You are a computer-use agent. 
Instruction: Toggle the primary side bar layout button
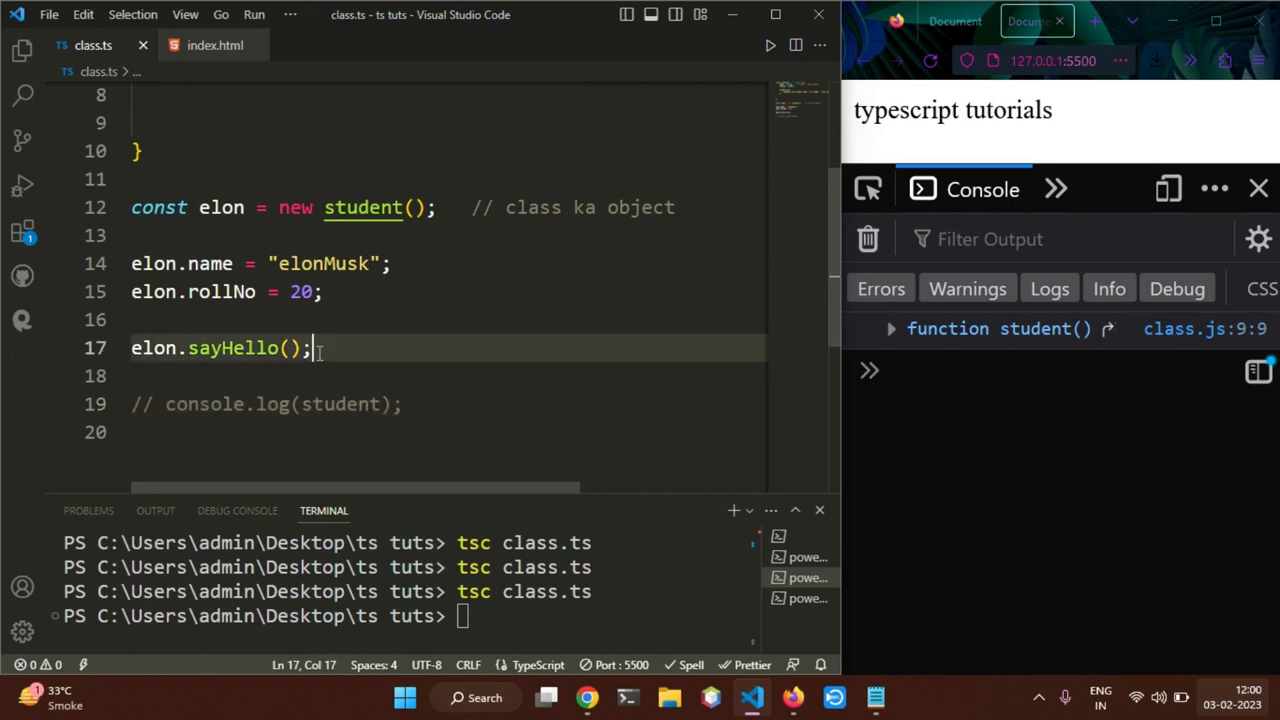click(x=626, y=15)
